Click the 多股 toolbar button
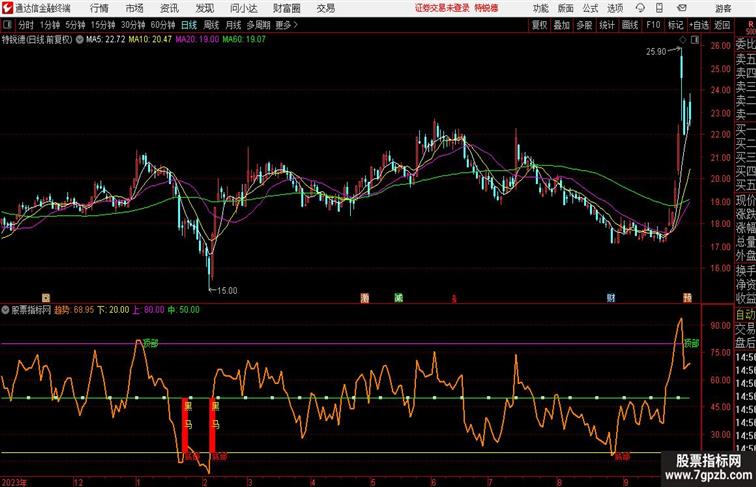The width and height of the screenshot is (756, 487). (584, 25)
